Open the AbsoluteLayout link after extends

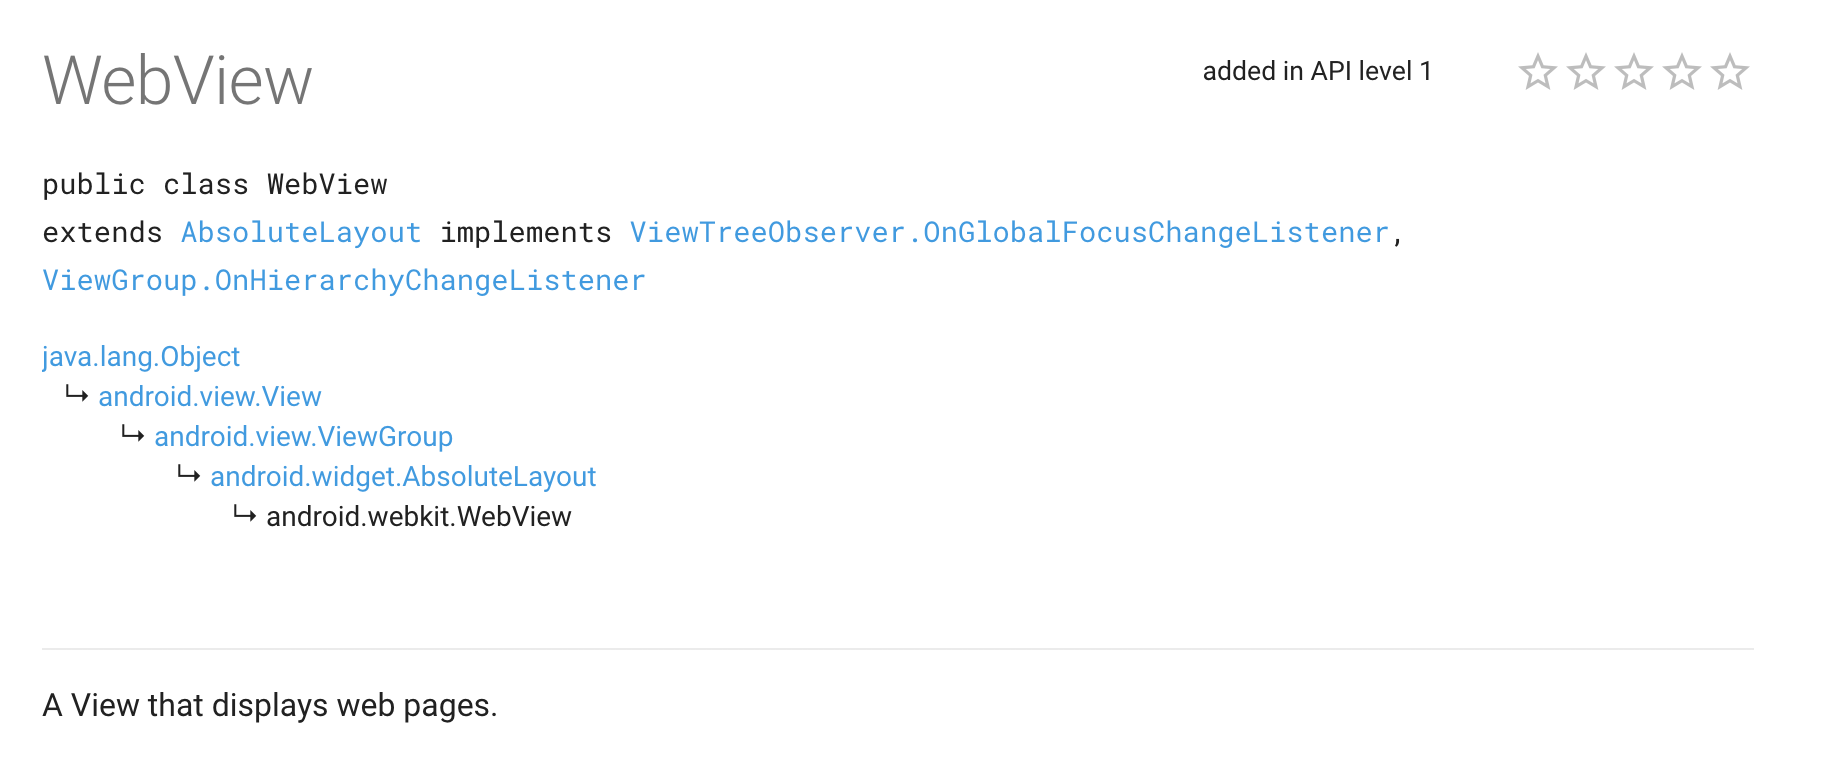(x=301, y=233)
